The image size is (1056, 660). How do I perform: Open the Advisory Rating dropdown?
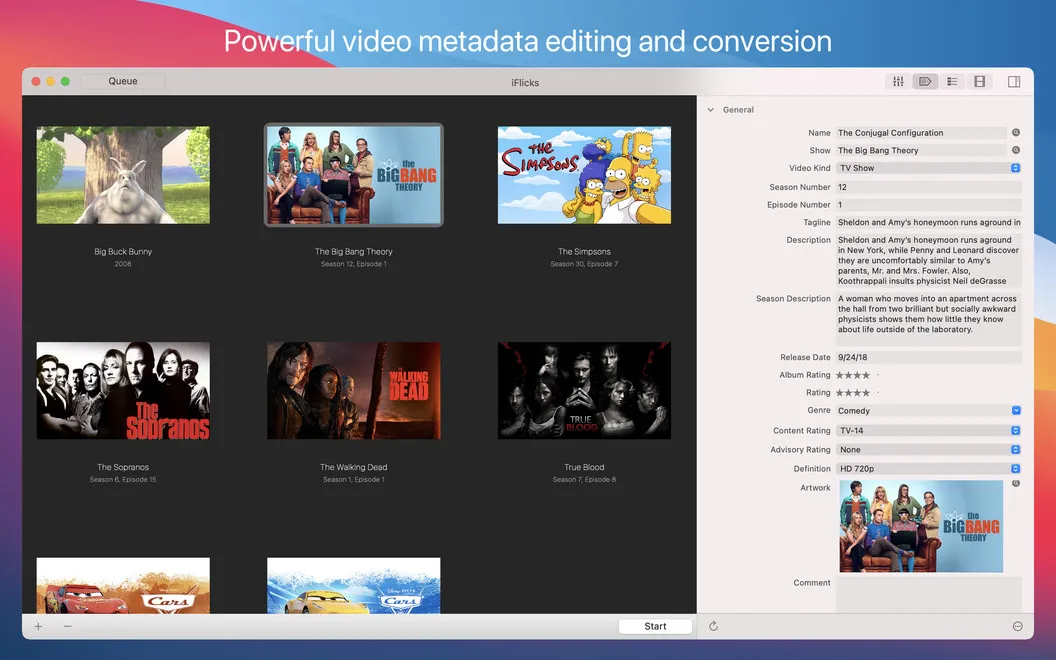[929, 449]
